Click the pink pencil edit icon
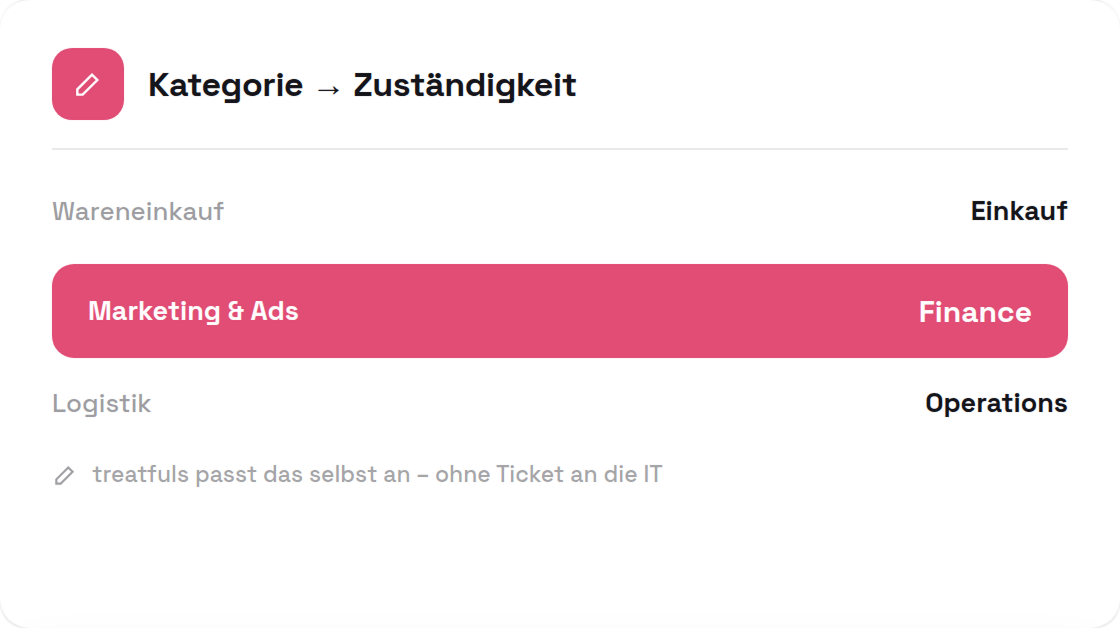Screen dimensions: 1120x628 88,84
